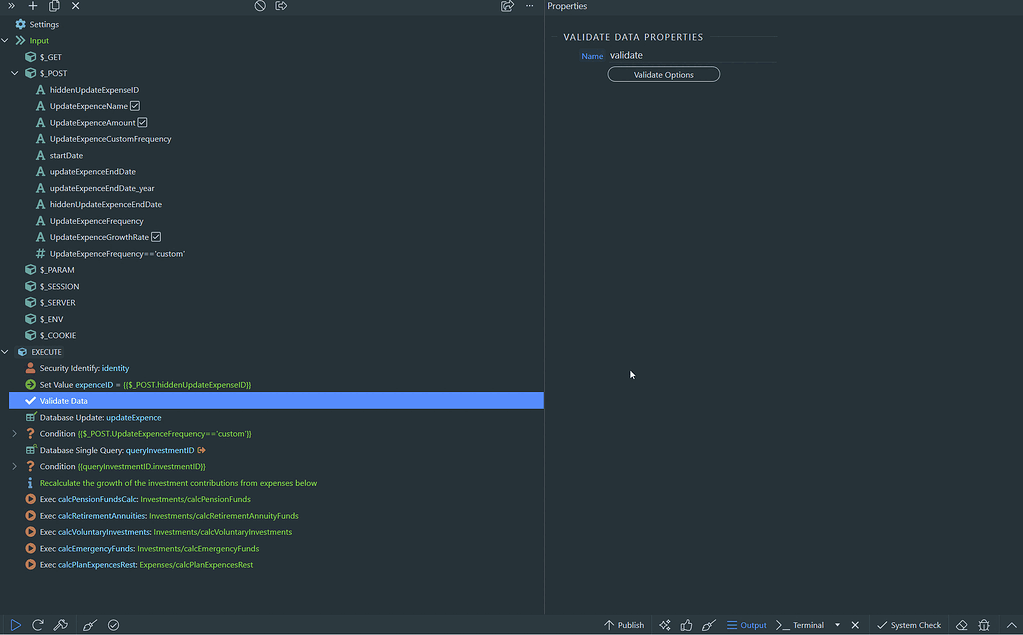1023x635 pixels.
Task: Expand the Condition UpdateExpenceFrequency custom step
Action: click(x=14, y=433)
